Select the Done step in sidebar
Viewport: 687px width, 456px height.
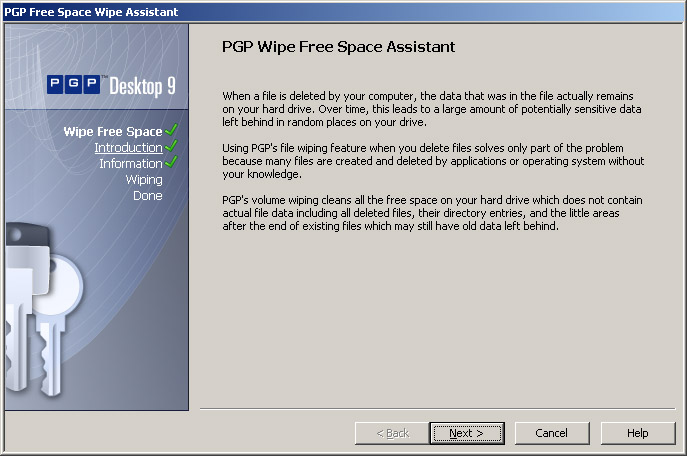click(148, 195)
